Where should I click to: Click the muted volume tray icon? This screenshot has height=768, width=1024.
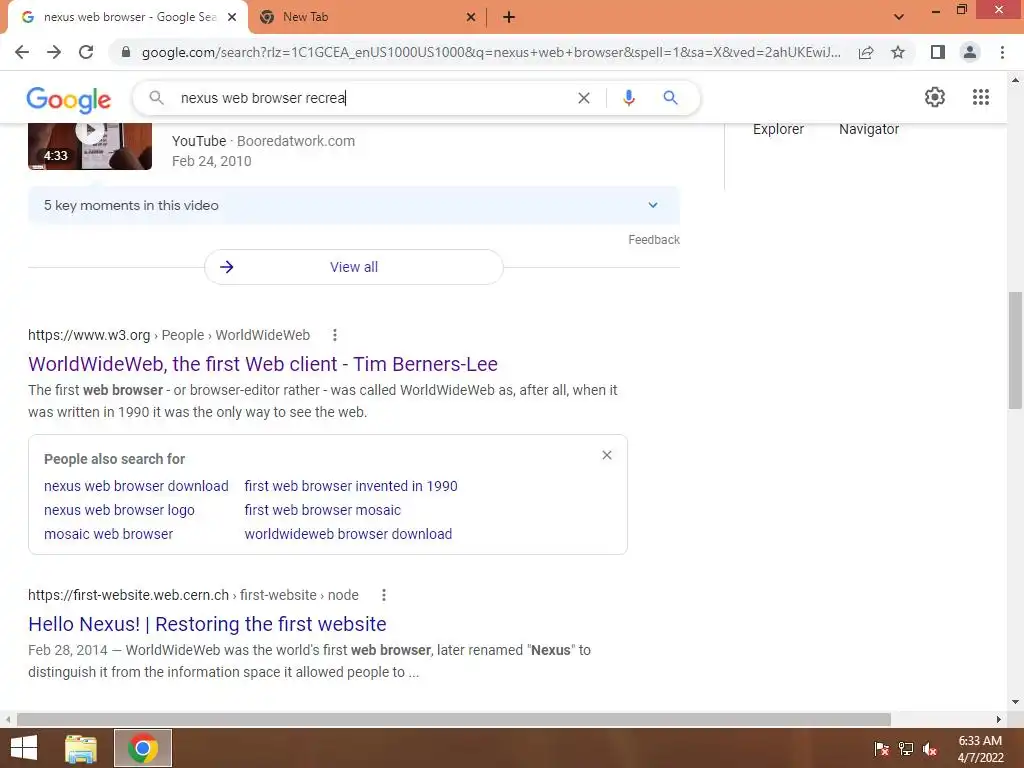pyautogui.click(x=930, y=749)
